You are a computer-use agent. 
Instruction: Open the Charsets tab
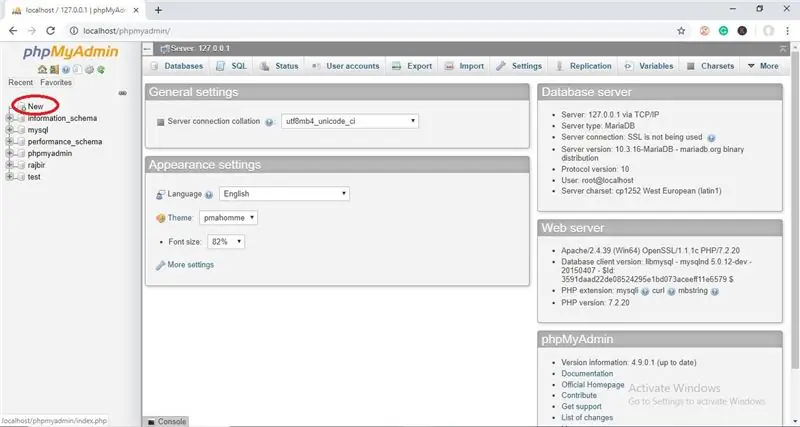tap(710, 66)
